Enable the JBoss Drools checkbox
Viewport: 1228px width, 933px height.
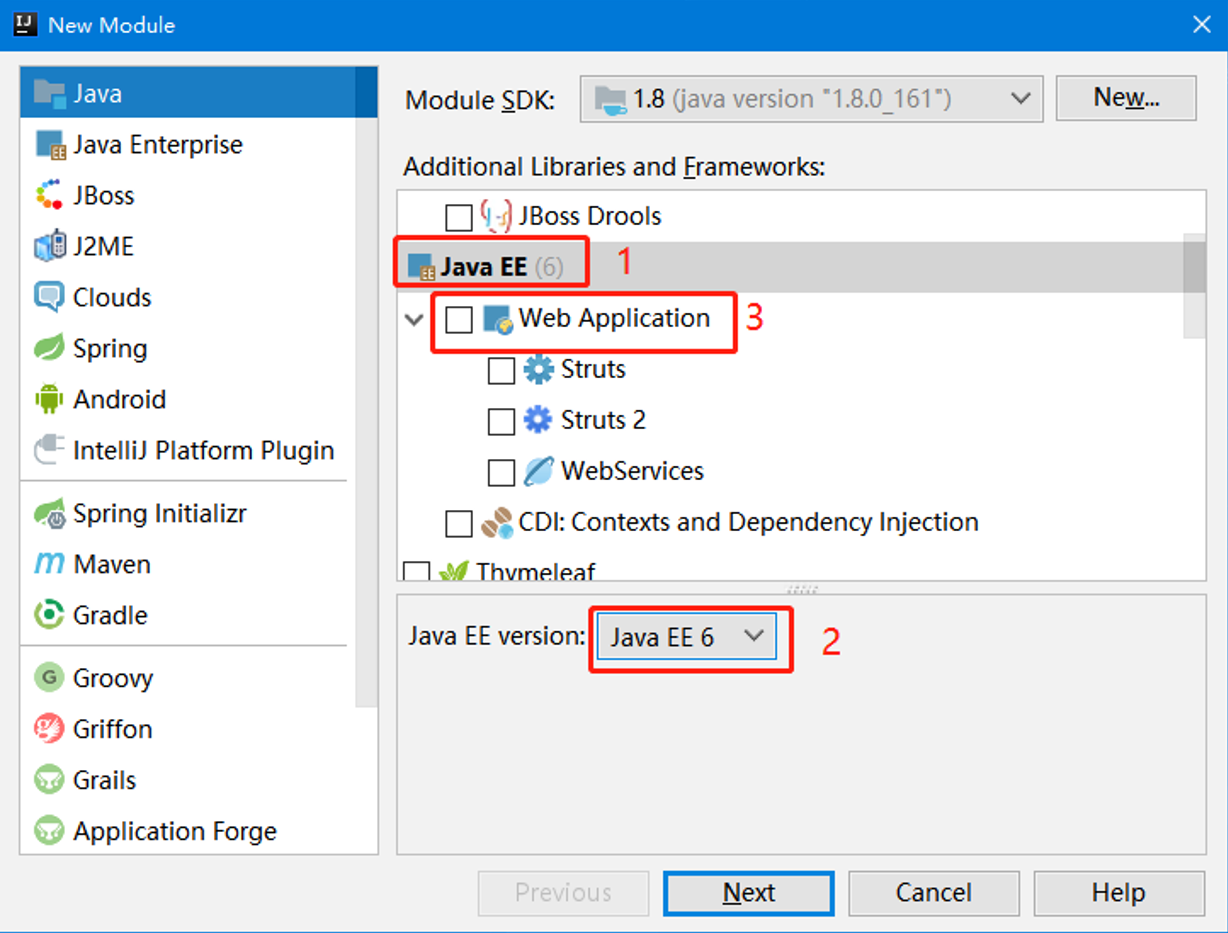(x=459, y=217)
